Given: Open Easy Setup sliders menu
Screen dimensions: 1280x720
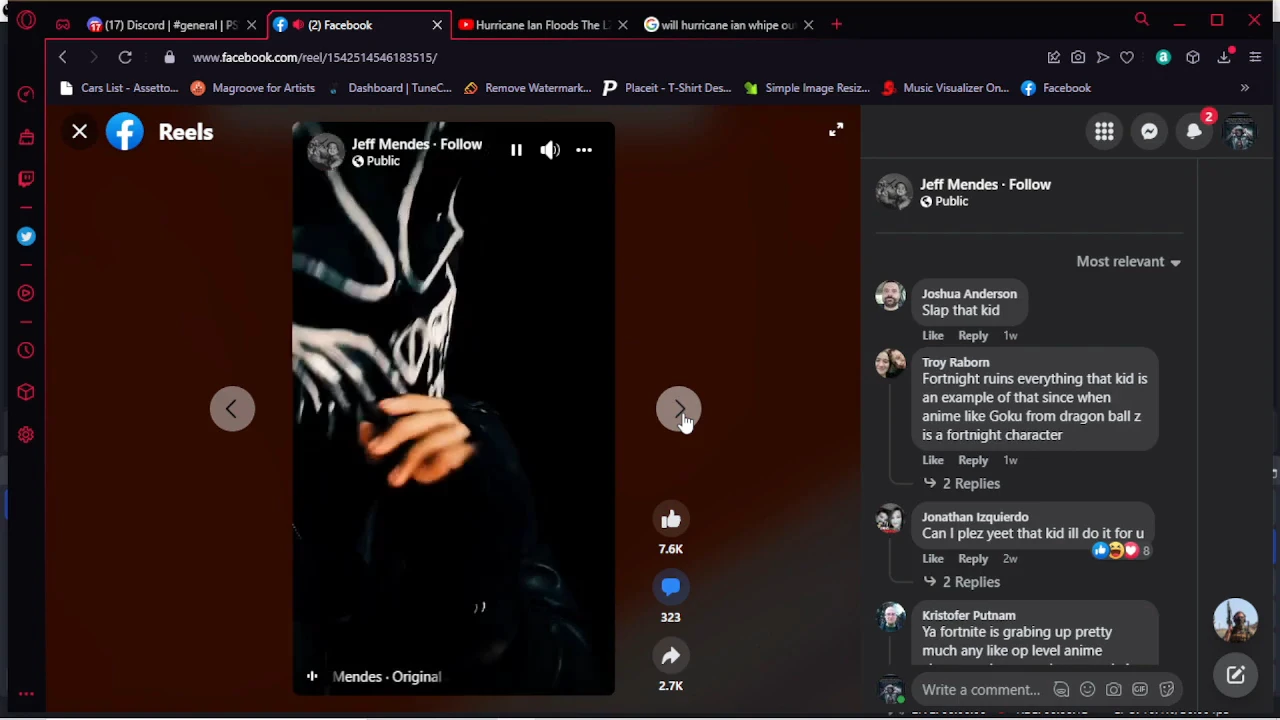Looking at the screenshot, I should pyautogui.click(x=1255, y=58).
